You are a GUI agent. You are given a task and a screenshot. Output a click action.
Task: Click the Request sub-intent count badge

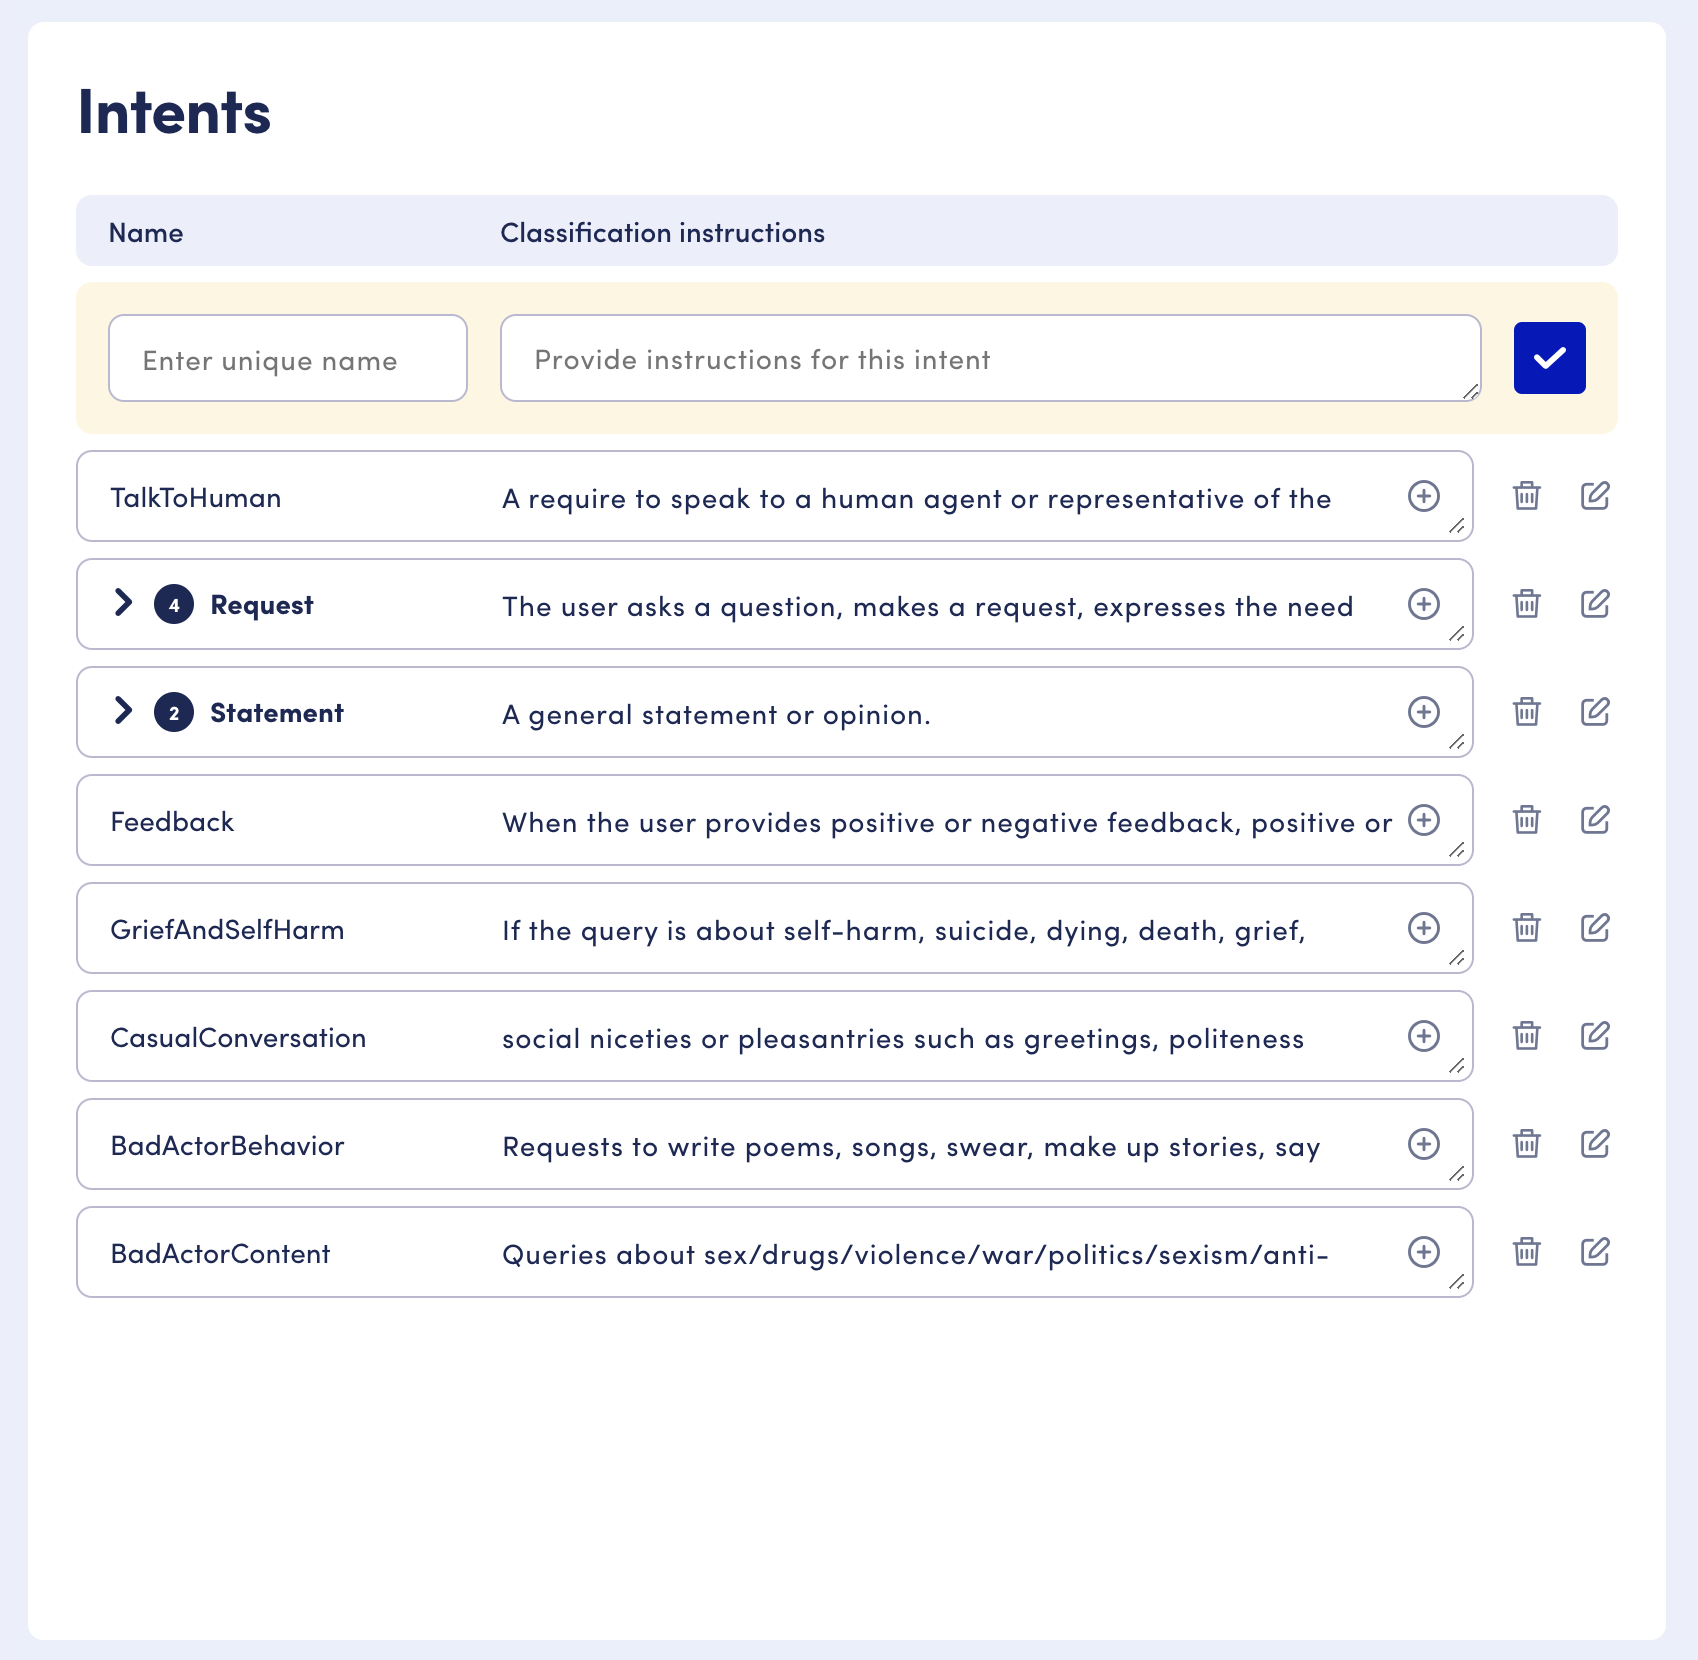pos(174,605)
